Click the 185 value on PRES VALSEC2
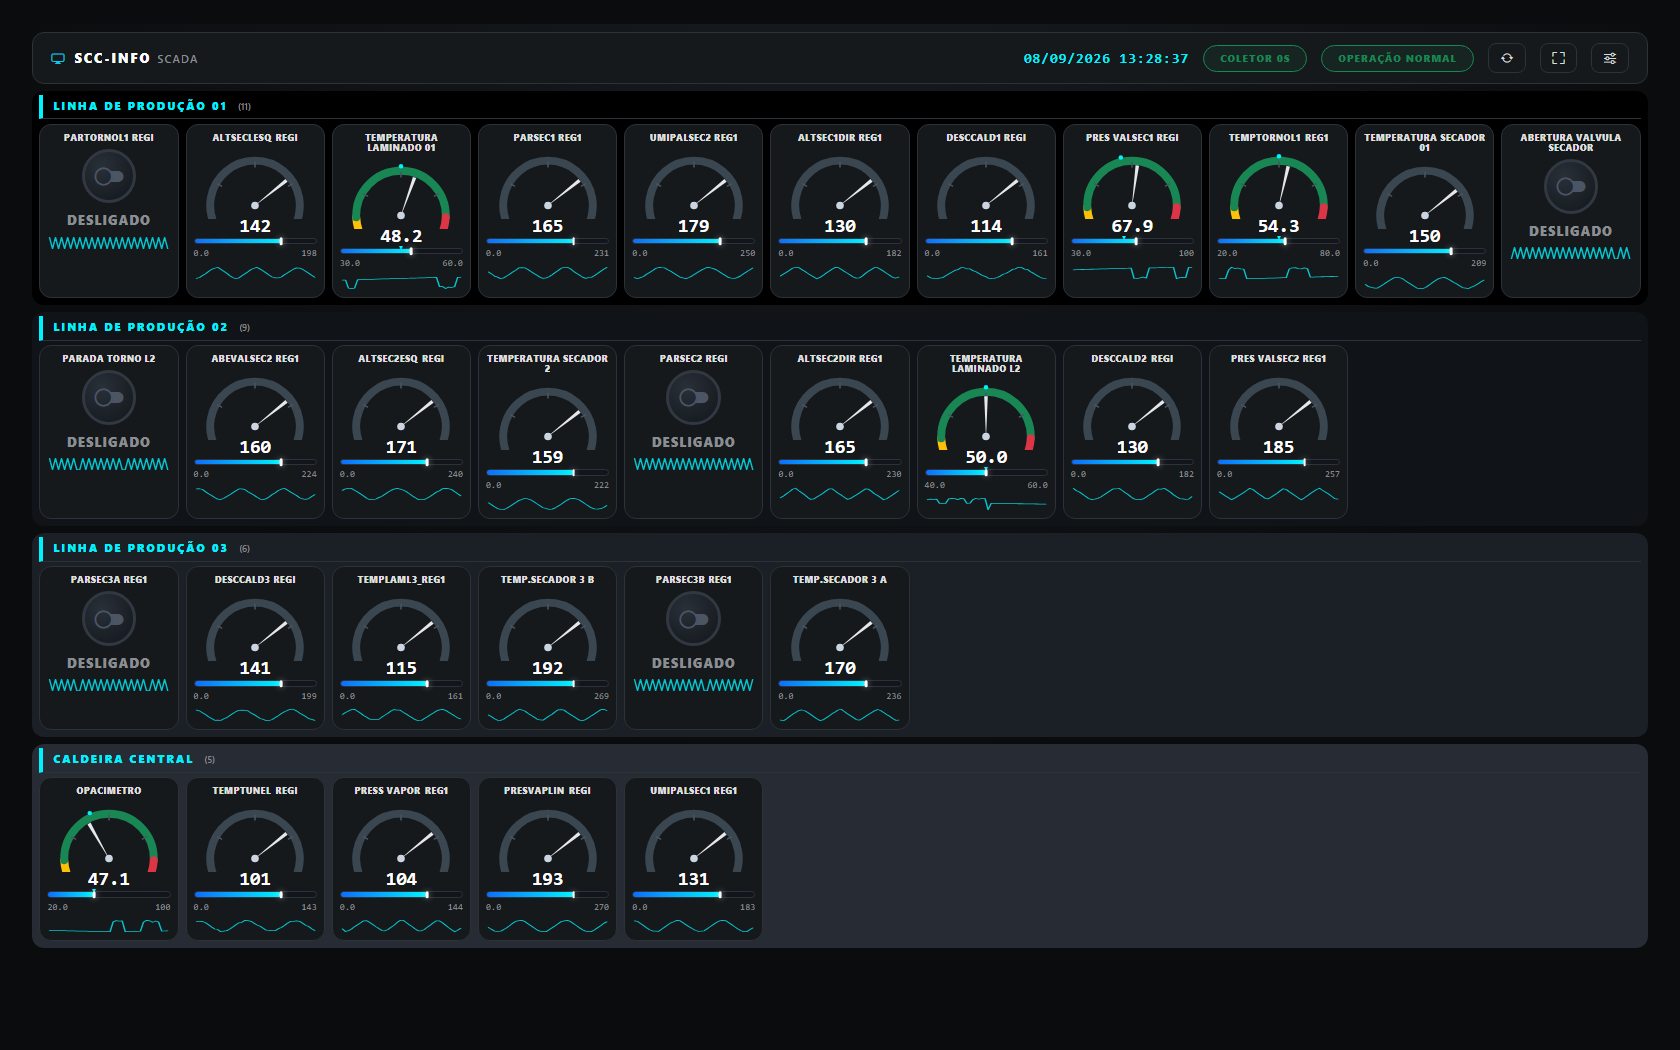 coord(1278,447)
